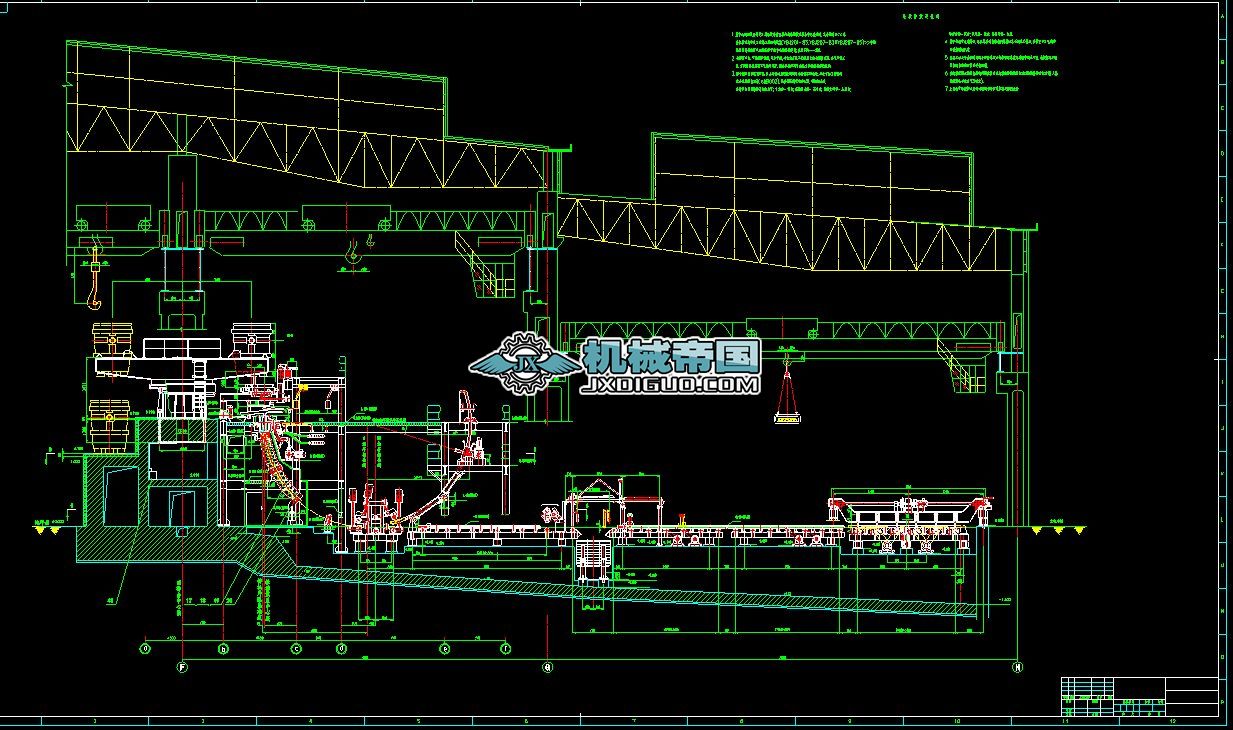Select the yellow ground level triangles at right
Screen dimensions: 1233x730
pyautogui.click(x=1058, y=529)
